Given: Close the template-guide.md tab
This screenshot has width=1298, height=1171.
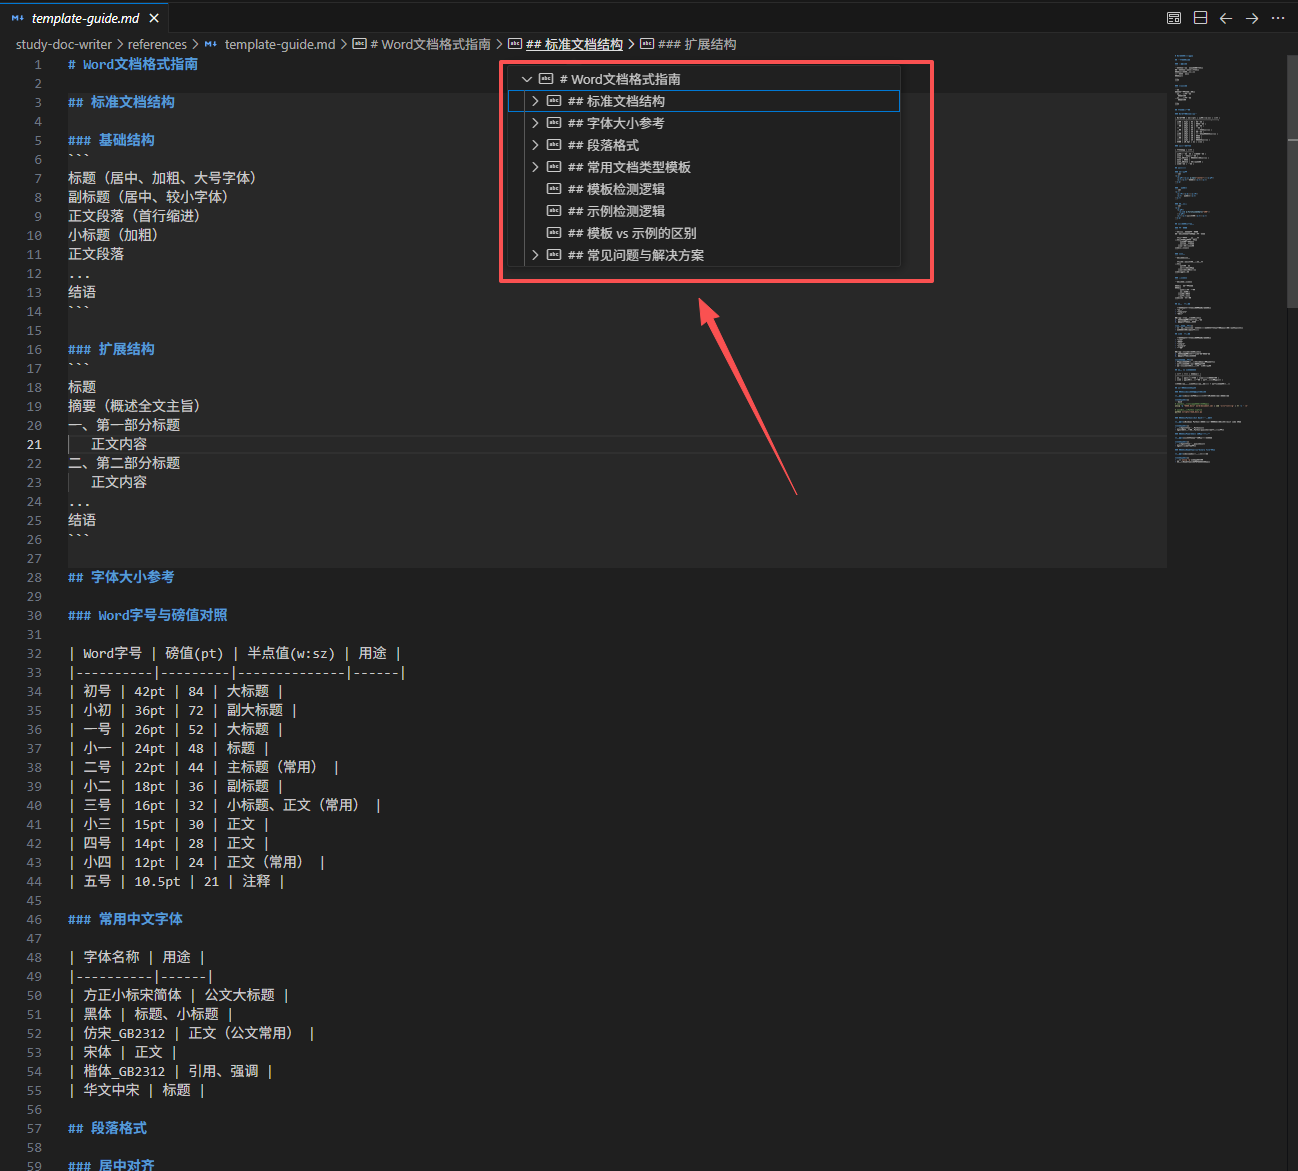Looking at the screenshot, I should coord(154,18).
